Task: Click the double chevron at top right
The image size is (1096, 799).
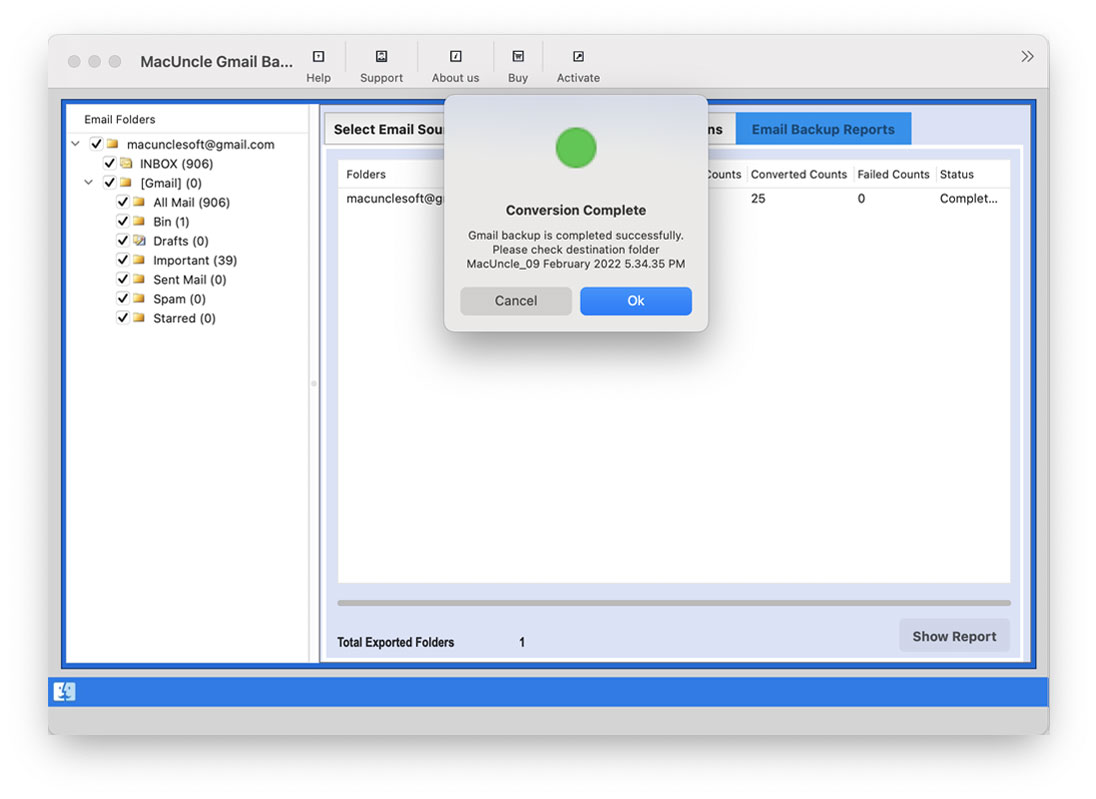Action: 1027,56
